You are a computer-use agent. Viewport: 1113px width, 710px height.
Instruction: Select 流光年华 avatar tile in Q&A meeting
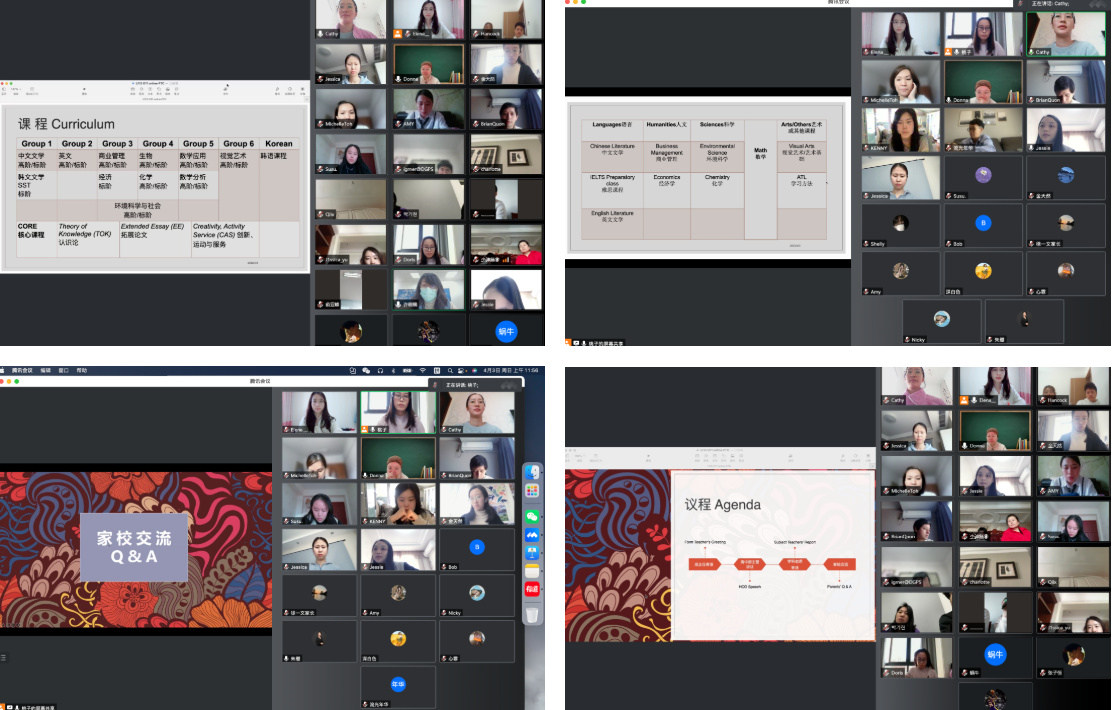398,687
